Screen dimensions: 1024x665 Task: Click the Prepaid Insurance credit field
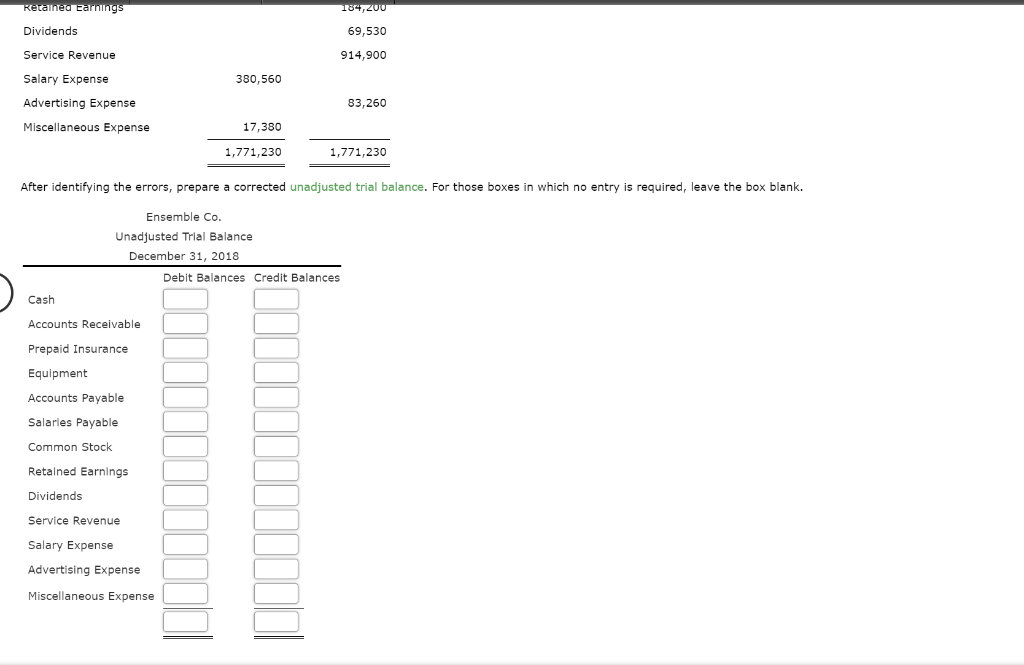click(x=276, y=347)
